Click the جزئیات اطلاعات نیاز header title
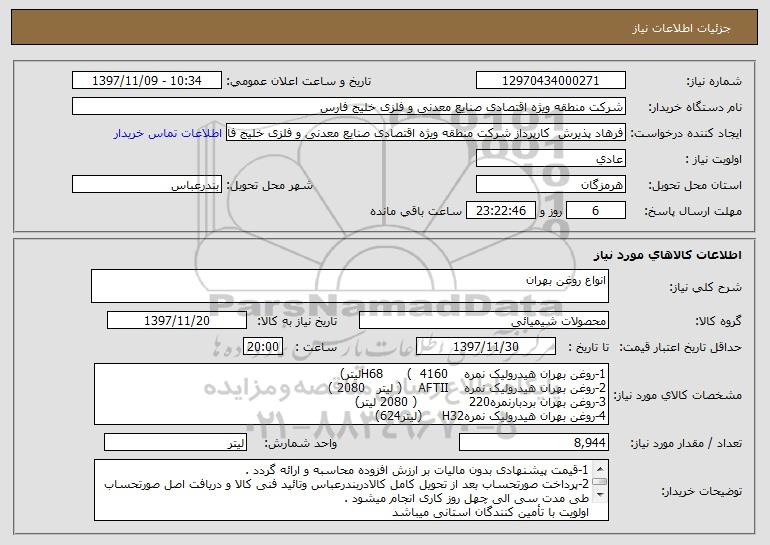 pos(681,28)
